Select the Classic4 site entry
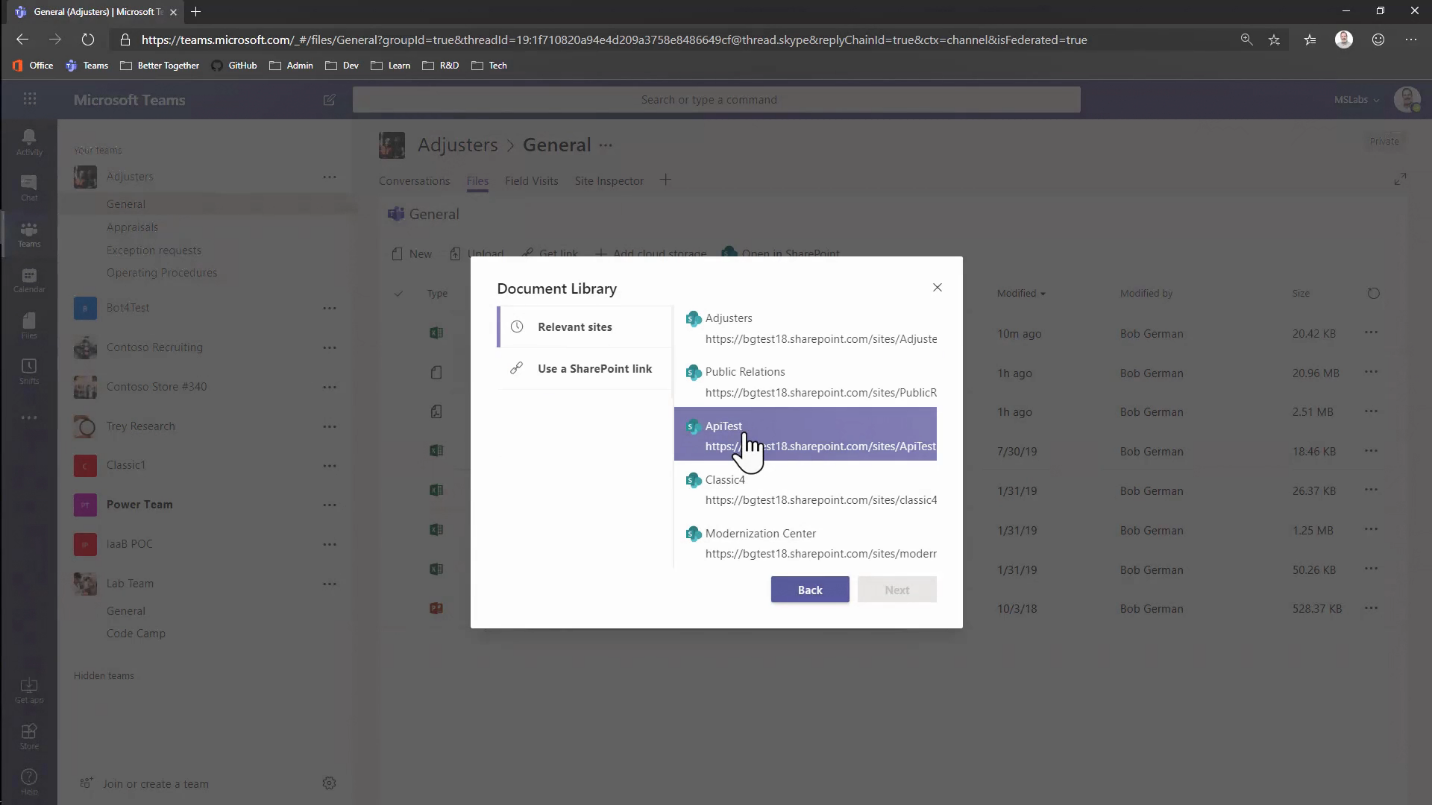This screenshot has width=1432, height=805. (x=805, y=489)
